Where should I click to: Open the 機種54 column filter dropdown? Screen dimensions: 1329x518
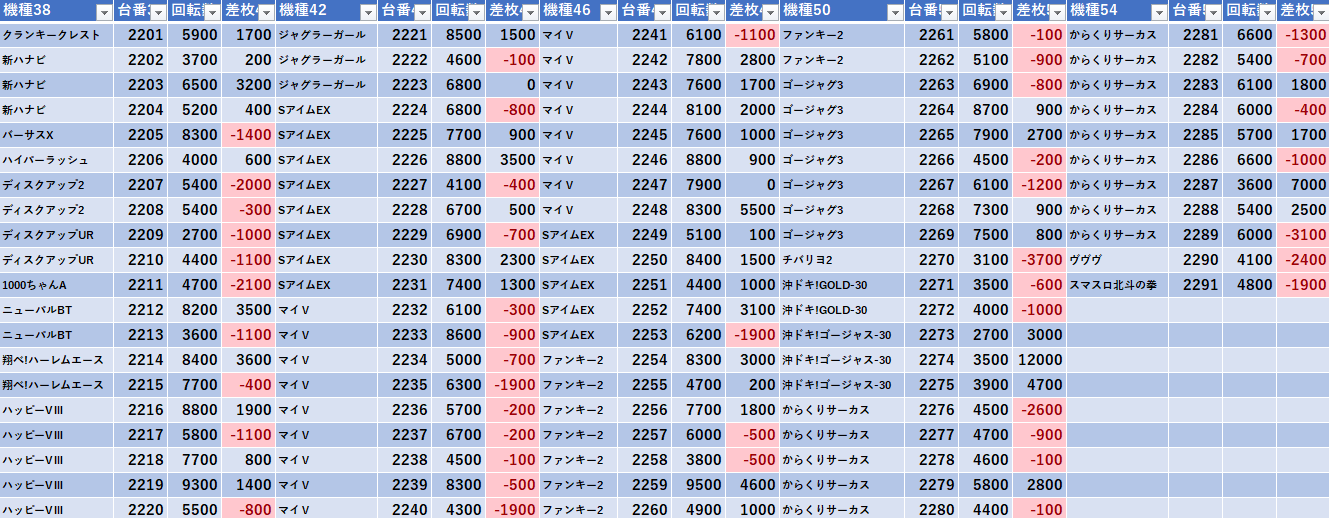tap(1158, 12)
